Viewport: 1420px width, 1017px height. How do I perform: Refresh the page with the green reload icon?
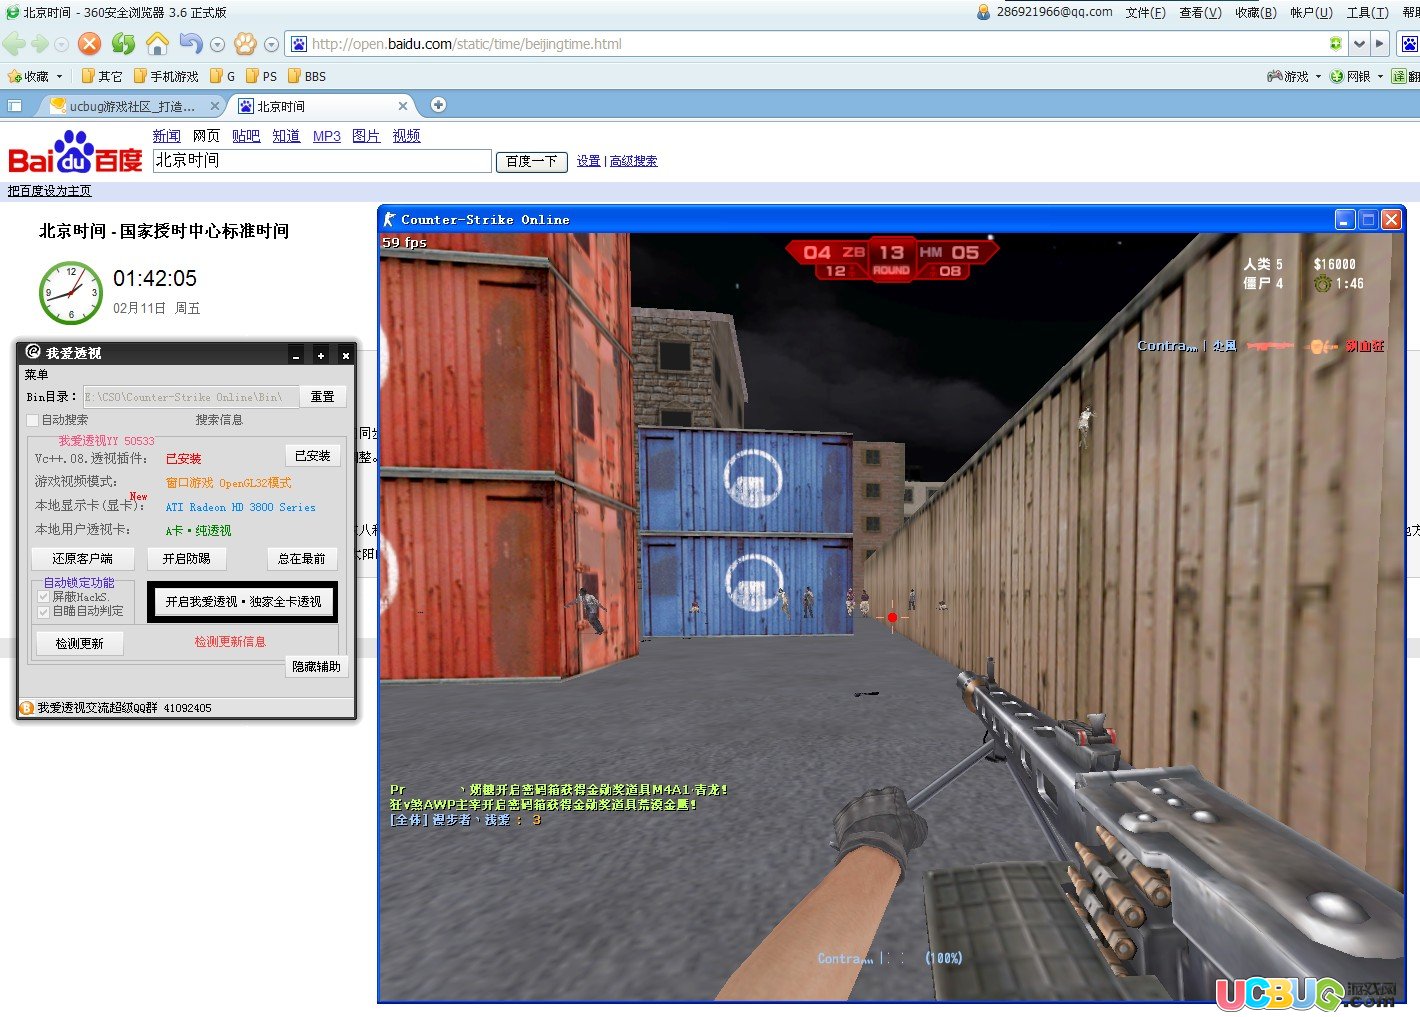[x=123, y=43]
